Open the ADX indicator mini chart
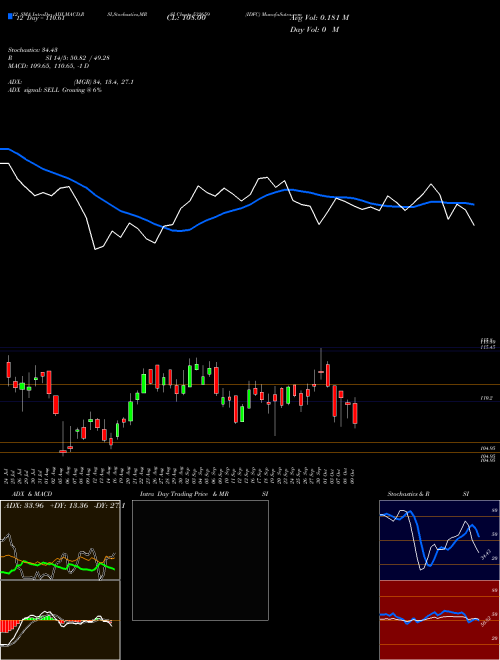 pos(60,540)
